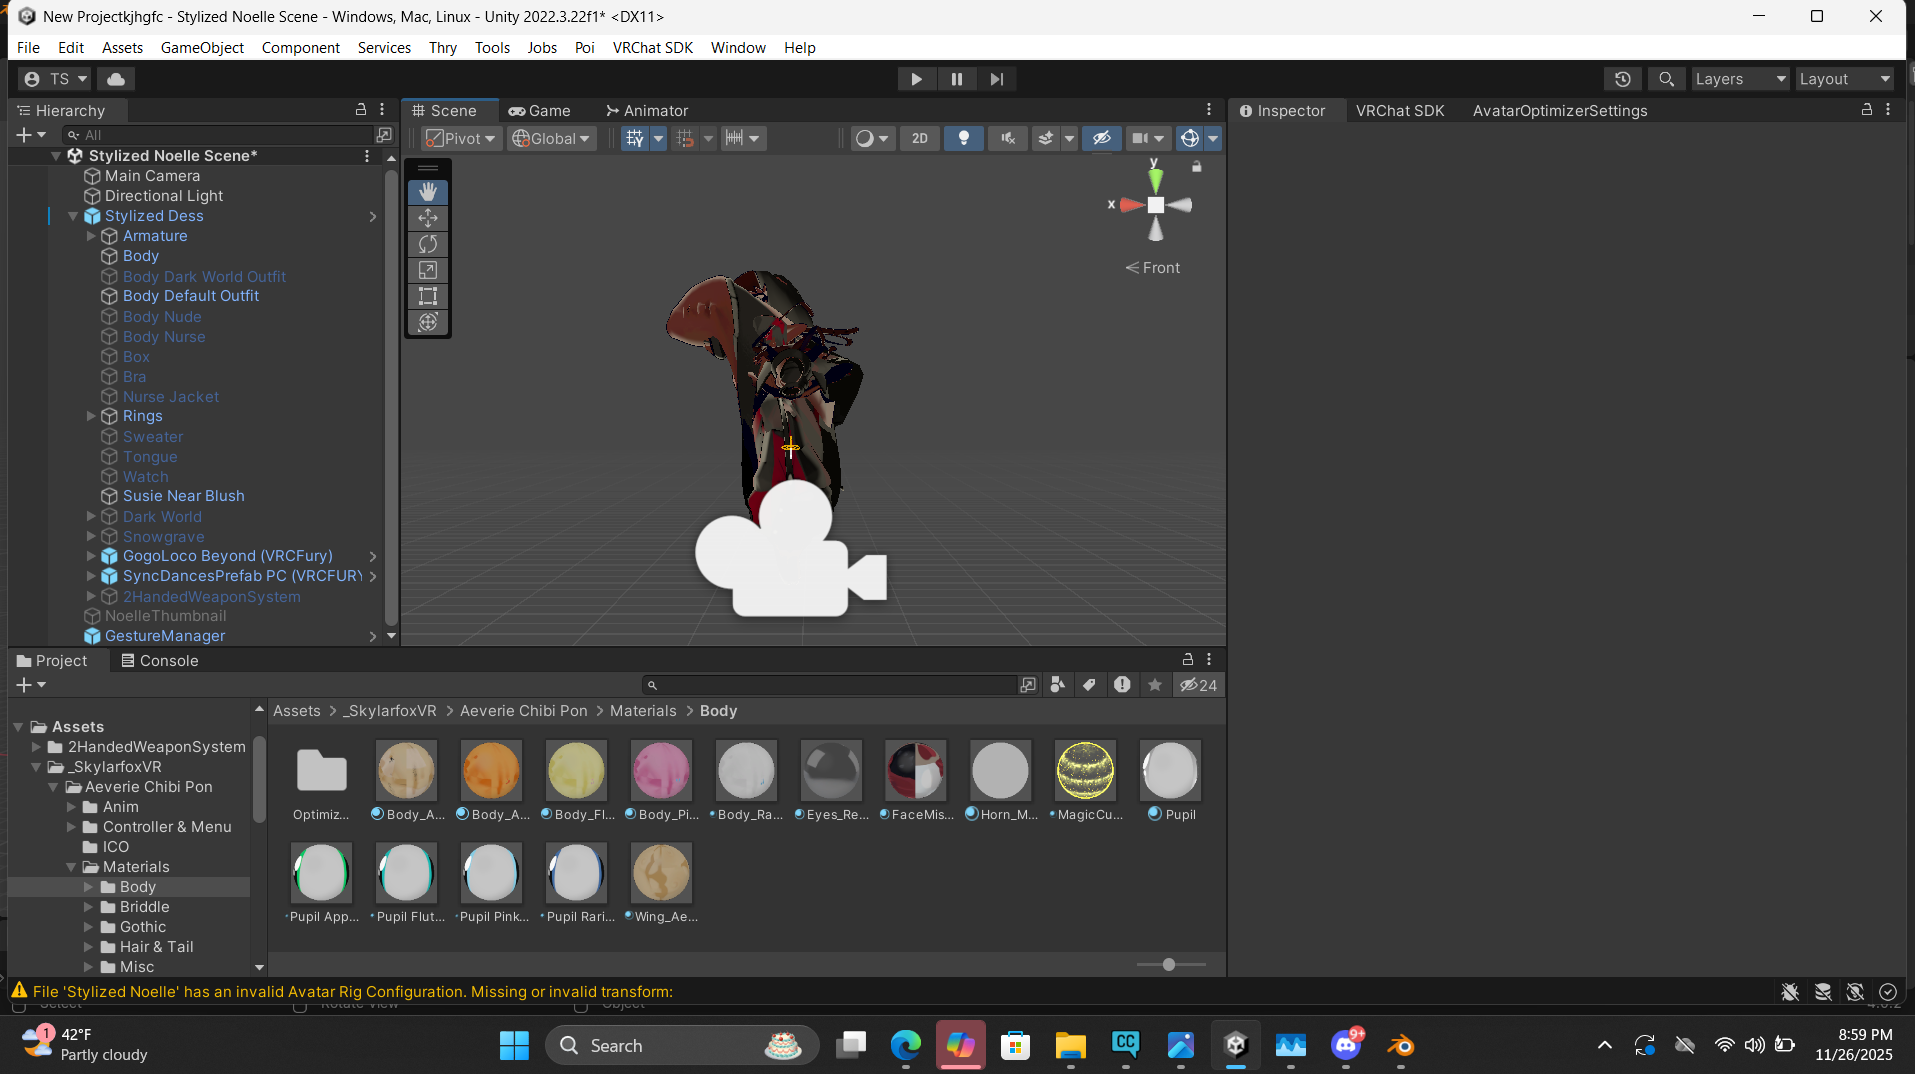Click Aeverie Chibi Pon breadcrumb
Screen dimensions: 1915x1074
tap(523, 711)
